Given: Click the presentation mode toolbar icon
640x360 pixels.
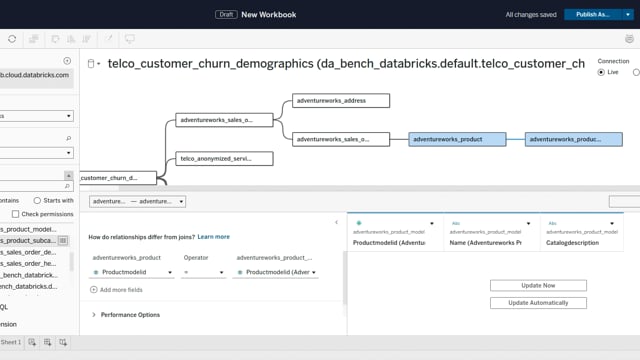Looking at the screenshot, I should tap(130, 39).
